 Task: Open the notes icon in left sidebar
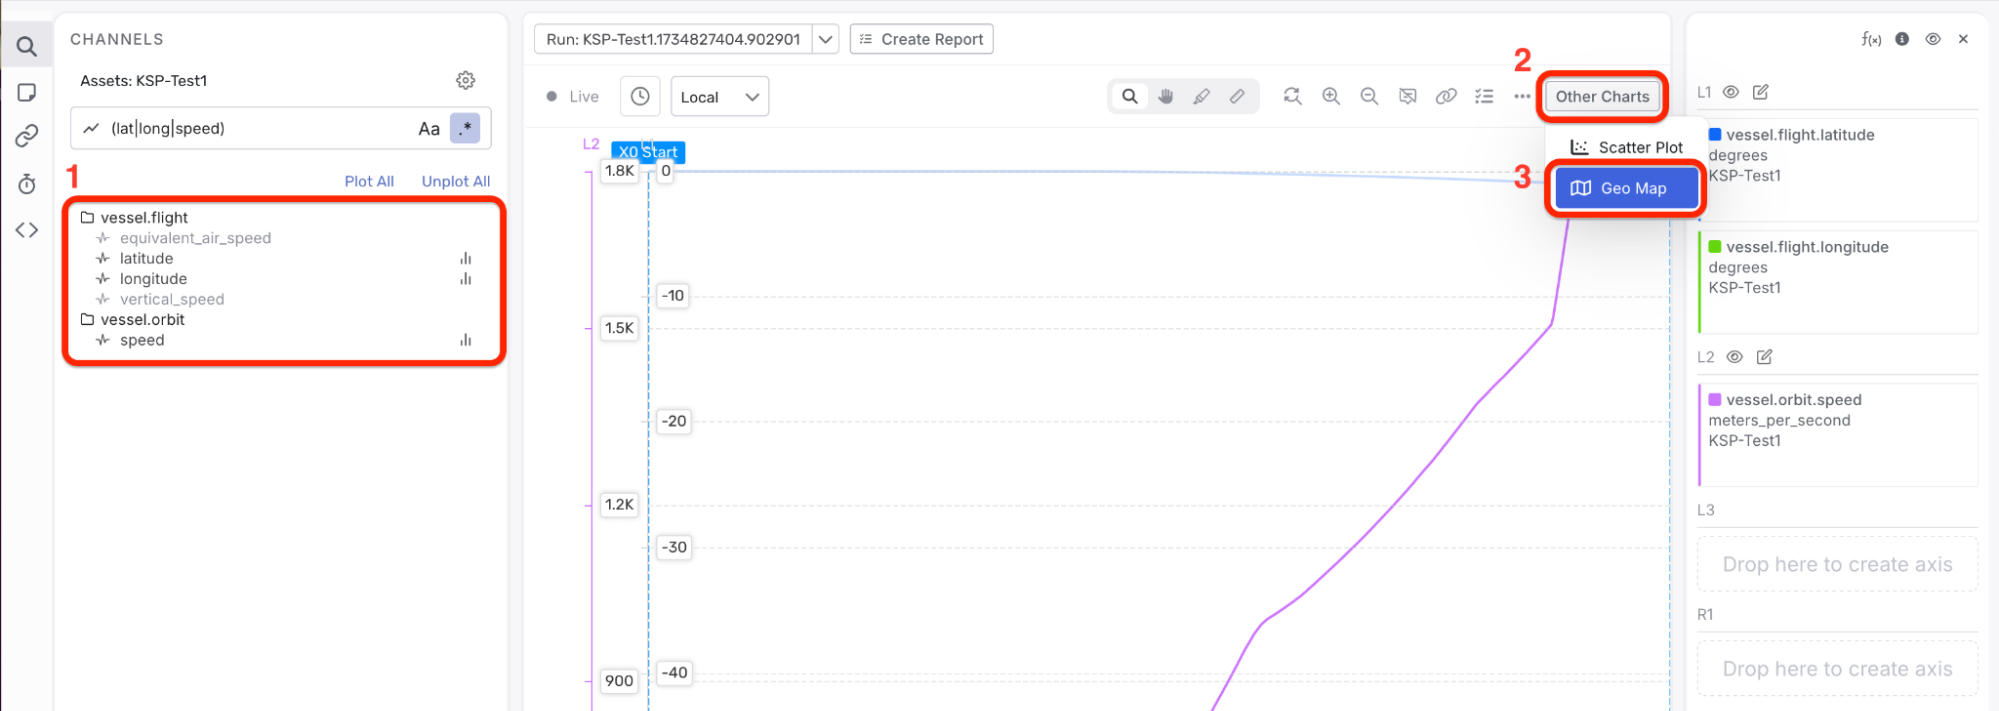point(27,92)
